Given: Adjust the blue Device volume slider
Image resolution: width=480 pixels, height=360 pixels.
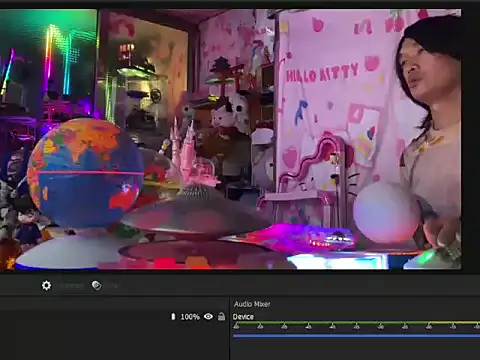Looking at the screenshot, I should (x=356, y=336).
